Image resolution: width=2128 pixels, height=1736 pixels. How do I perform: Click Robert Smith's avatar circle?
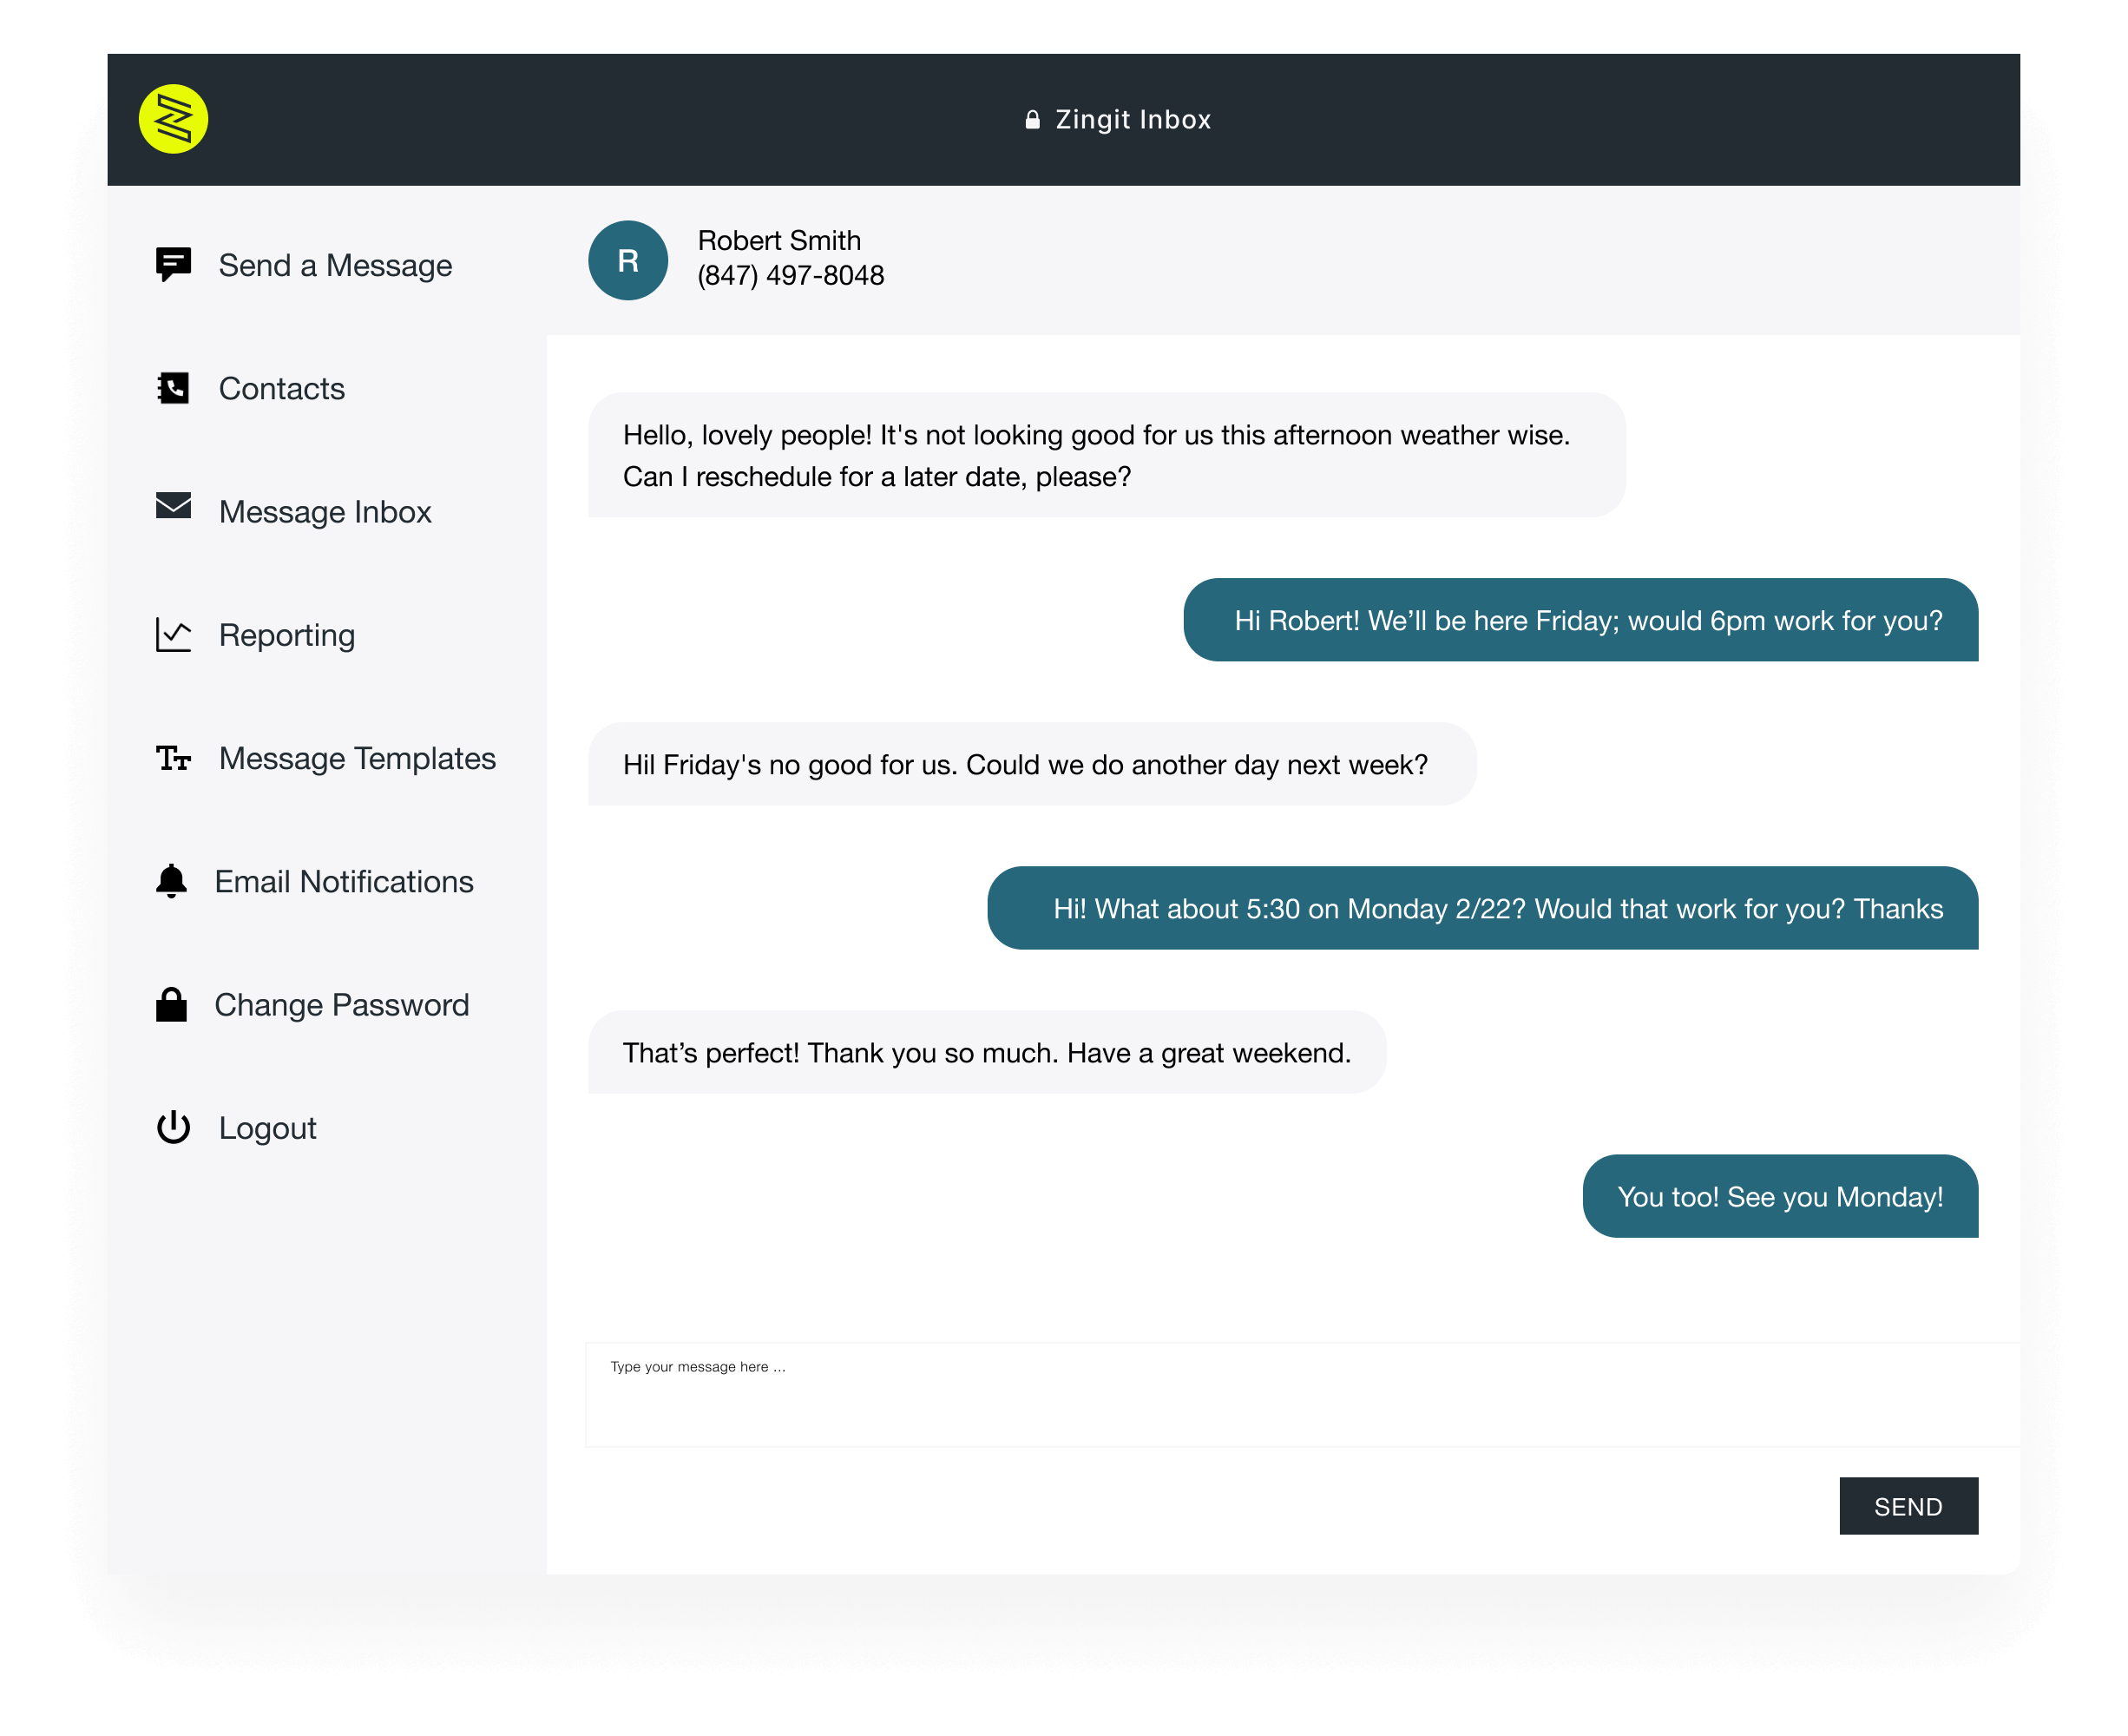click(x=628, y=260)
